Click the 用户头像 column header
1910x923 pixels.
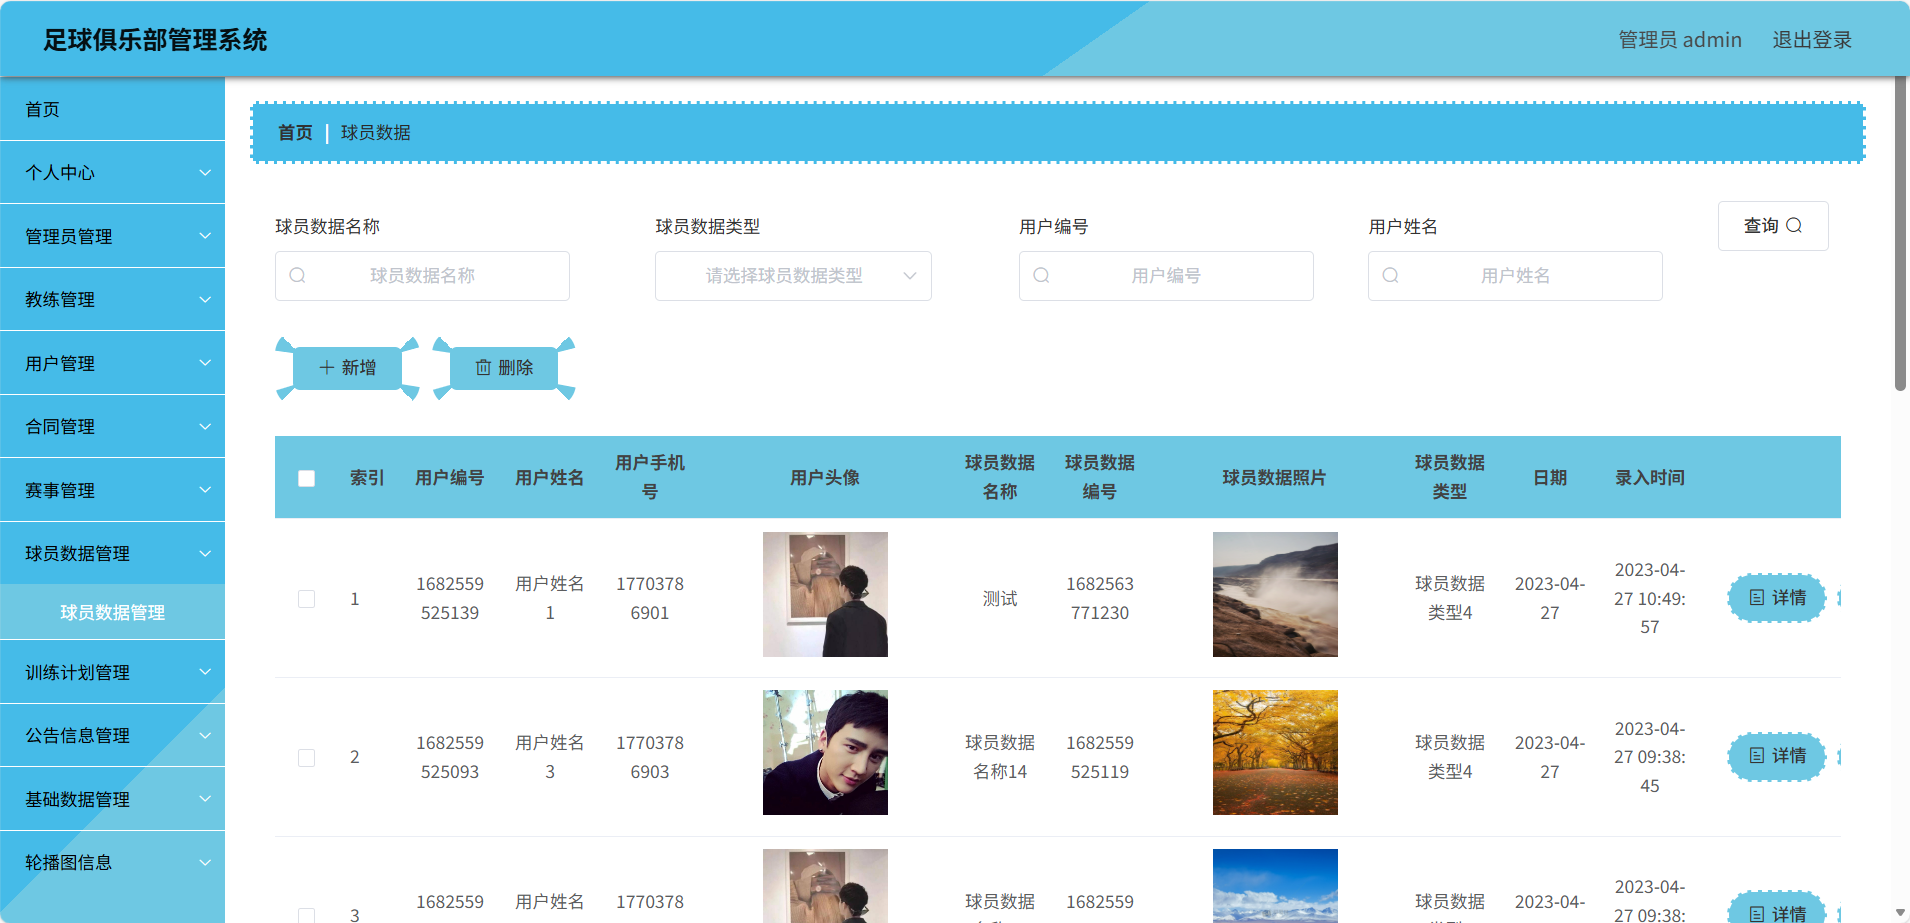point(825,478)
